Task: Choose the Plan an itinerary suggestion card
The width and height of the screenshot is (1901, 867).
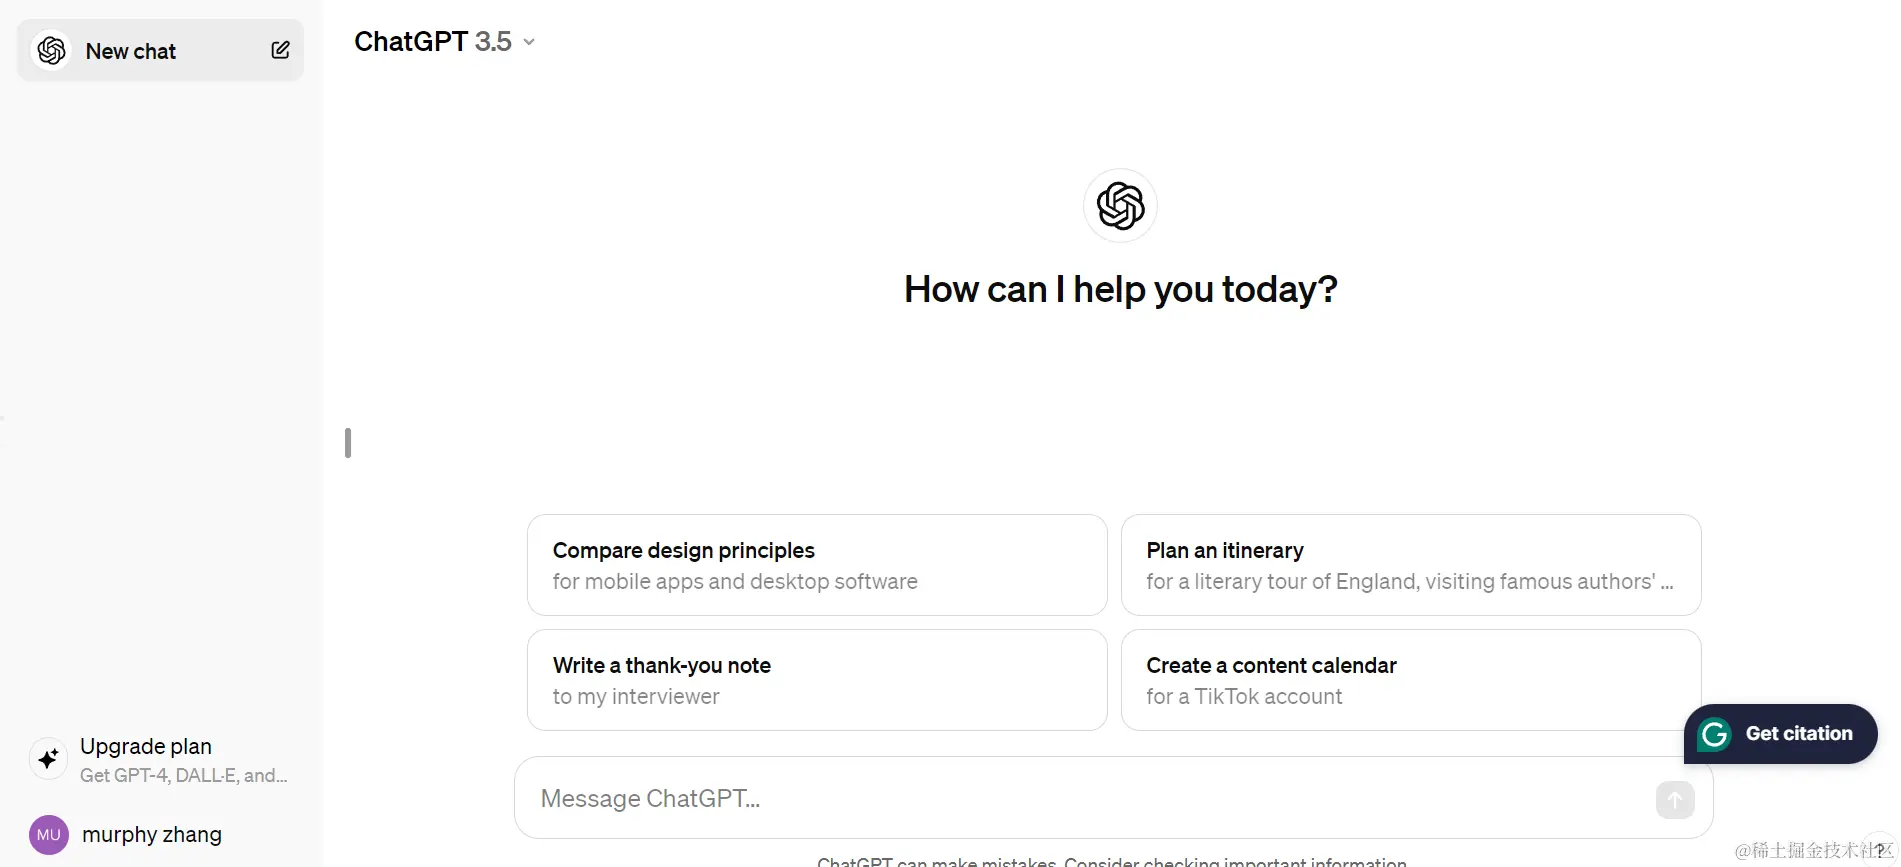Action: click(1411, 565)
